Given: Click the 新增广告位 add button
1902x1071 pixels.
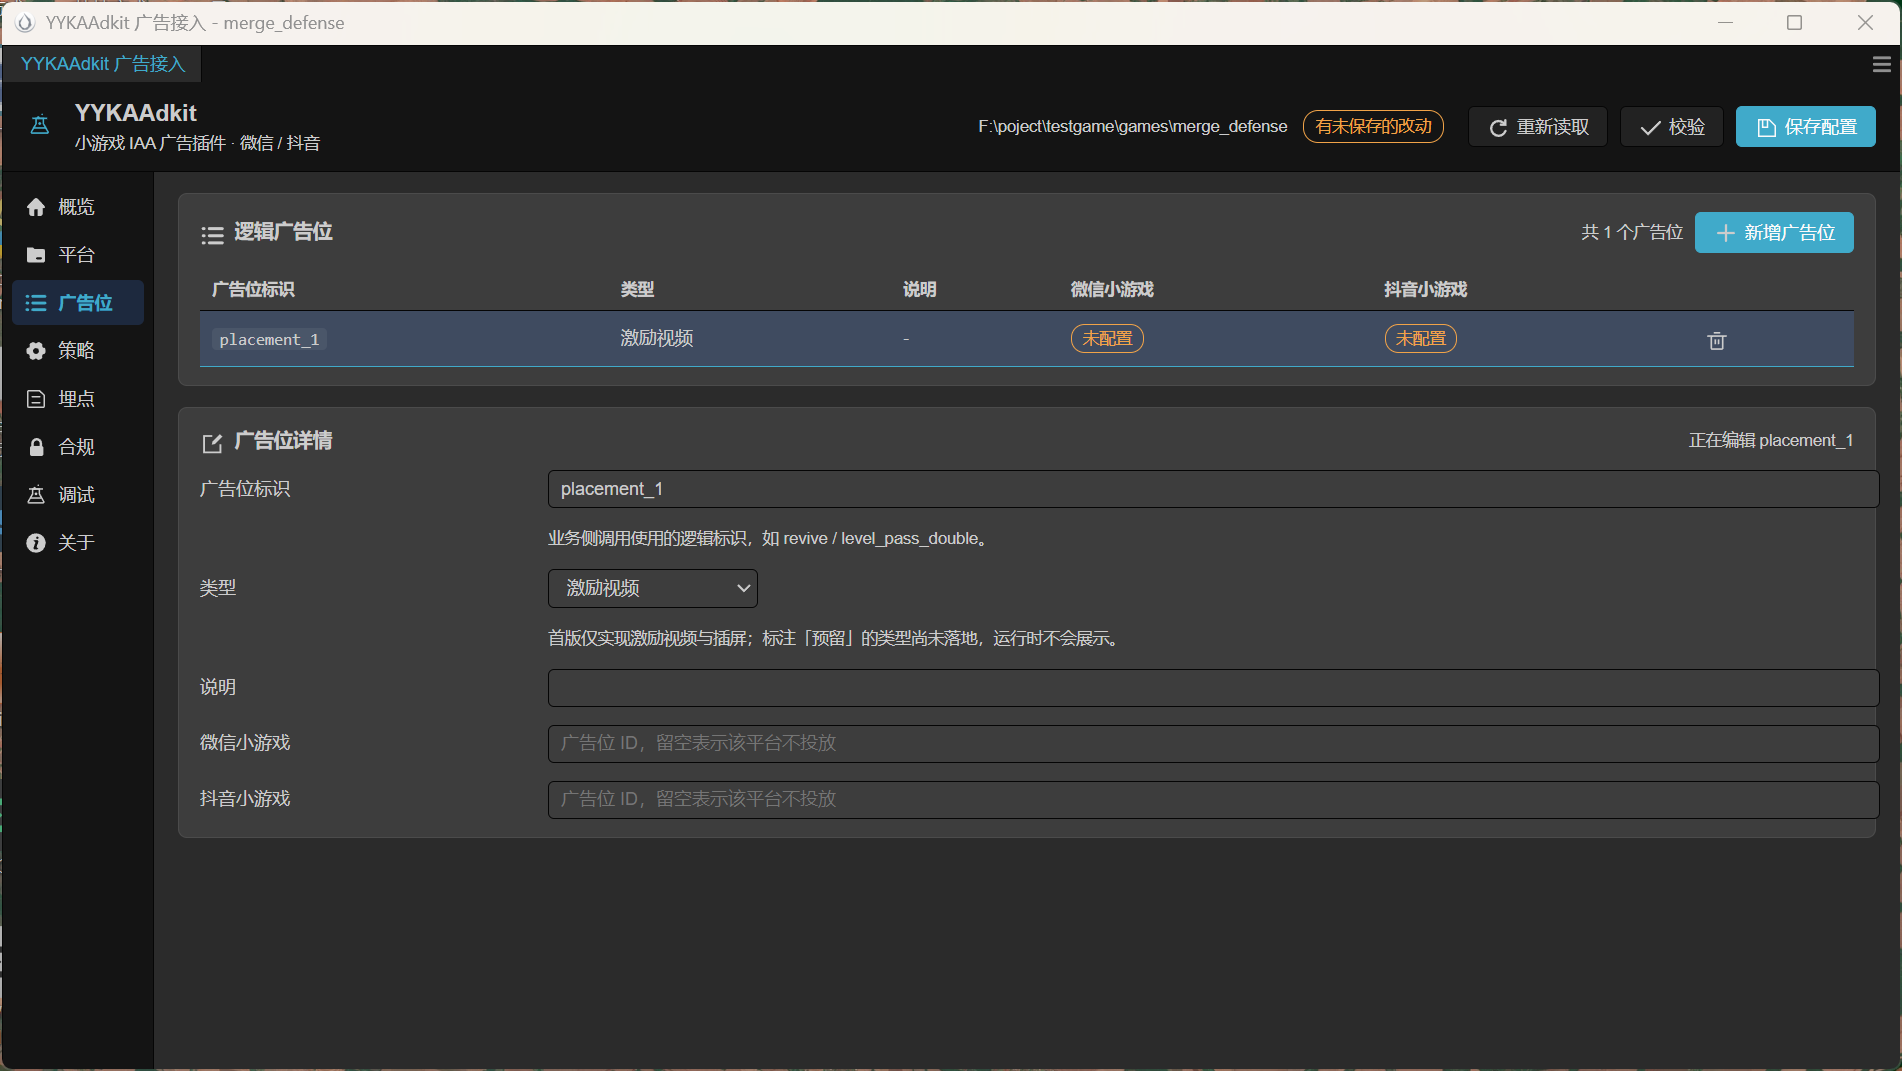Looking at the screenshot, I should pos(1774,233).
